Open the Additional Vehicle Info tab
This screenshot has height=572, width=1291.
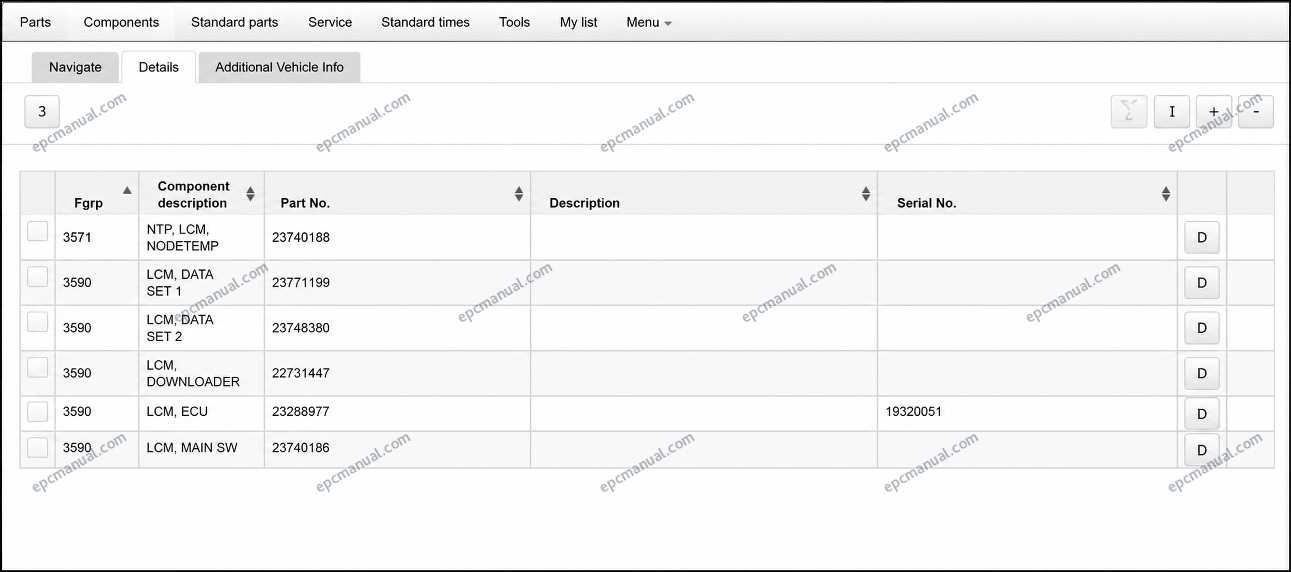(x=279, y=67)
